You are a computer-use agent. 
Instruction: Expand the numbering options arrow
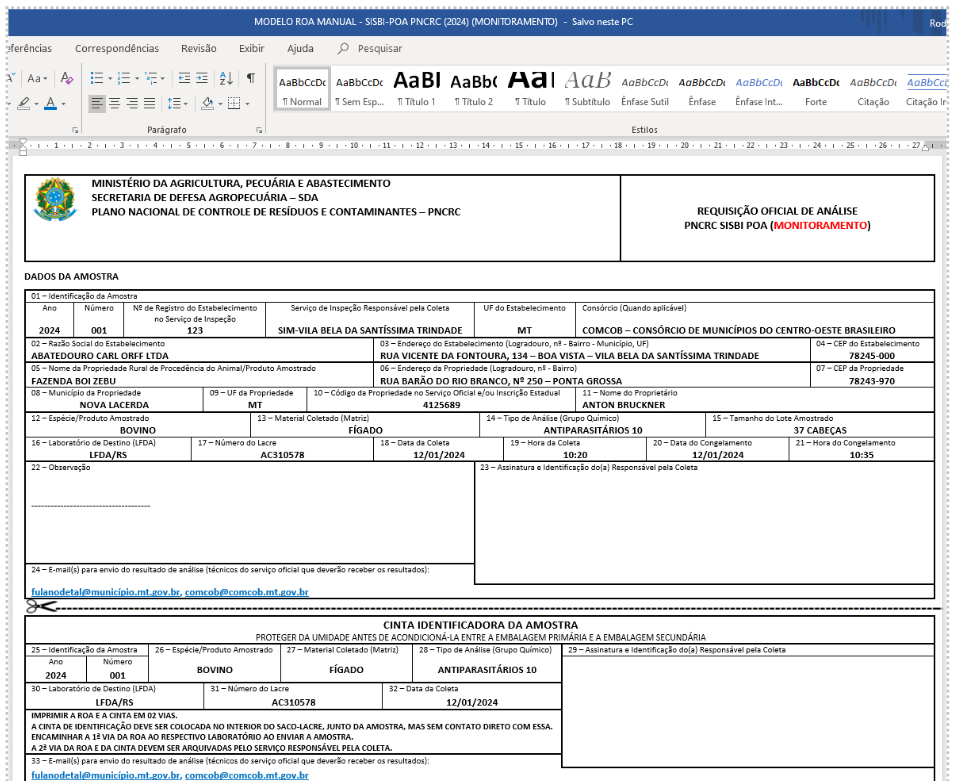[137, 78]
